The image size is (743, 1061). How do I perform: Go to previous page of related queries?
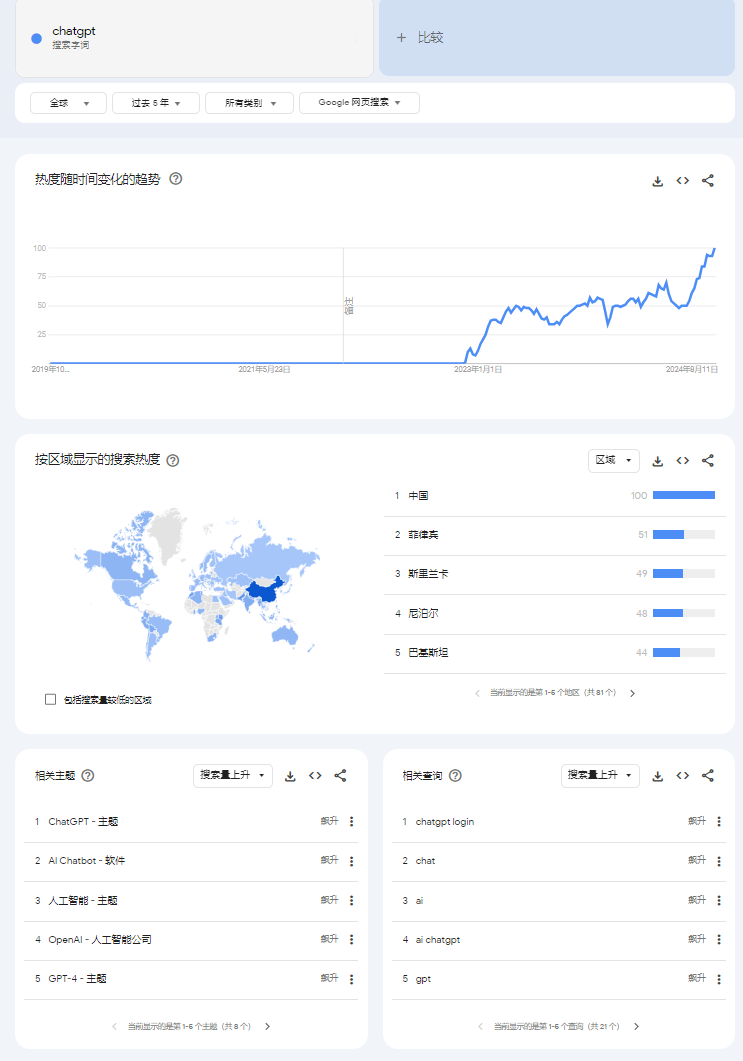[x=480, y=1026]
